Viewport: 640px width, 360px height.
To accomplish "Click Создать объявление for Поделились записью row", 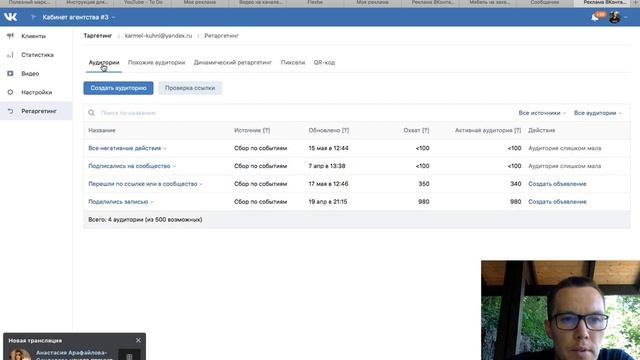I will click(557, 202).
